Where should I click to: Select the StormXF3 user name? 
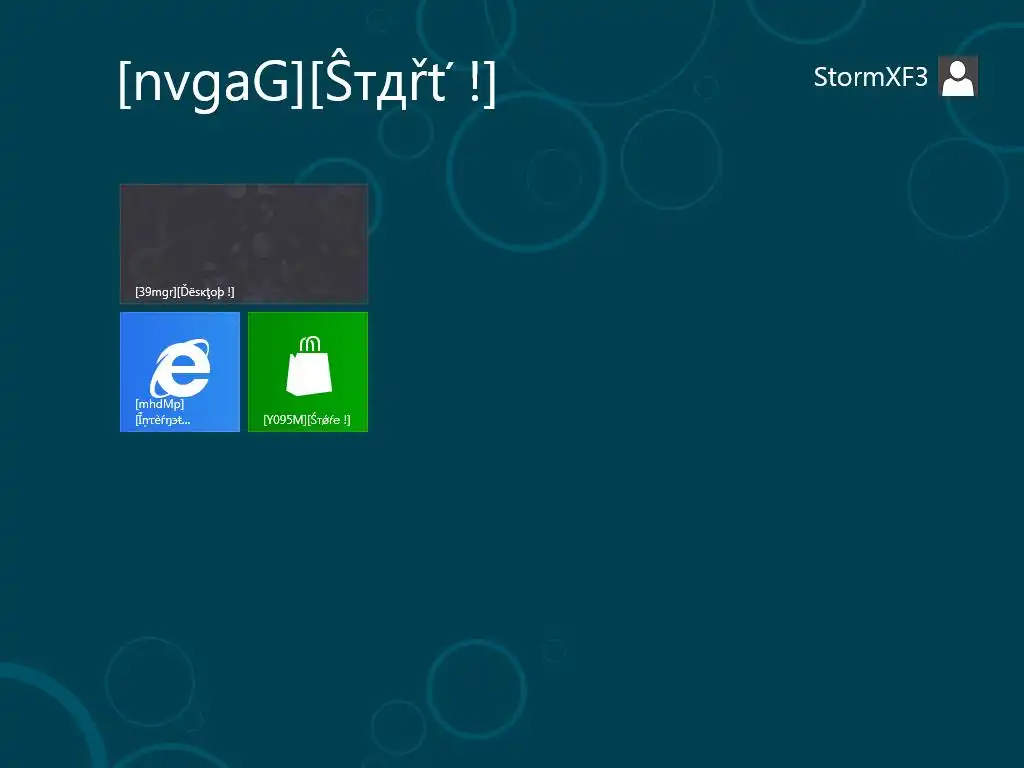click(870, 77)
